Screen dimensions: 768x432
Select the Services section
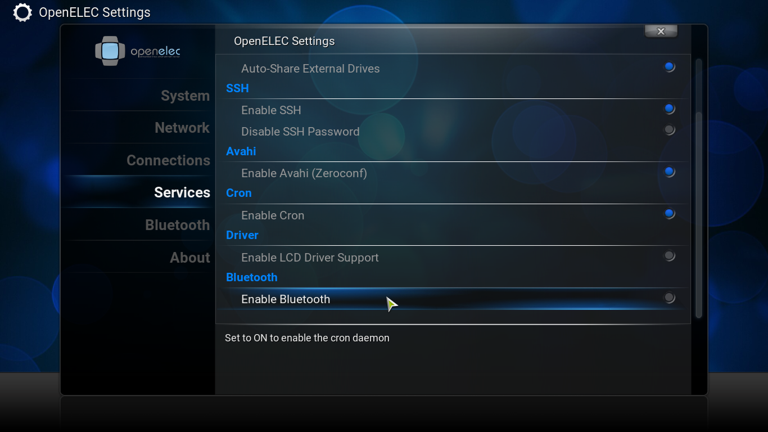(182, 192)
